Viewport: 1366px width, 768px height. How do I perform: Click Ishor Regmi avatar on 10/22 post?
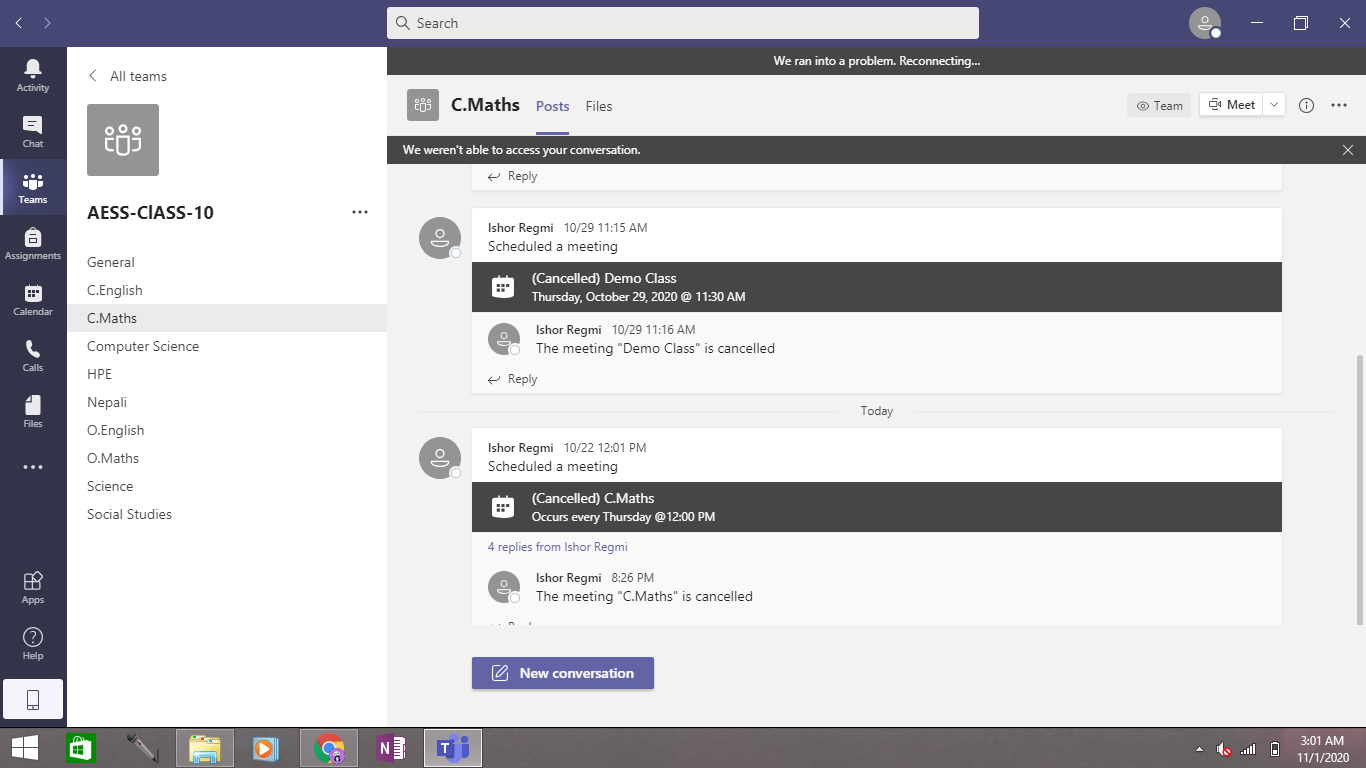[440, 458]
